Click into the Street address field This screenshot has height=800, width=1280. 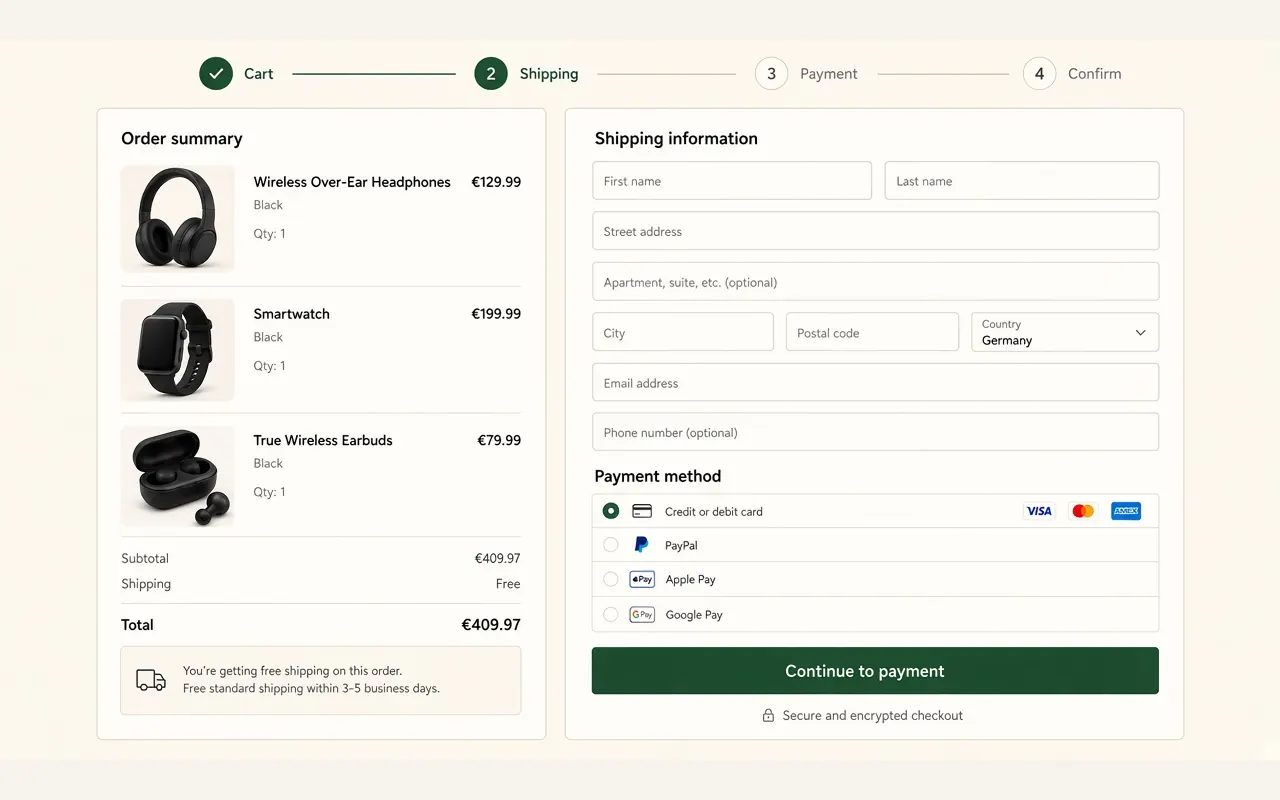[876, 231]
